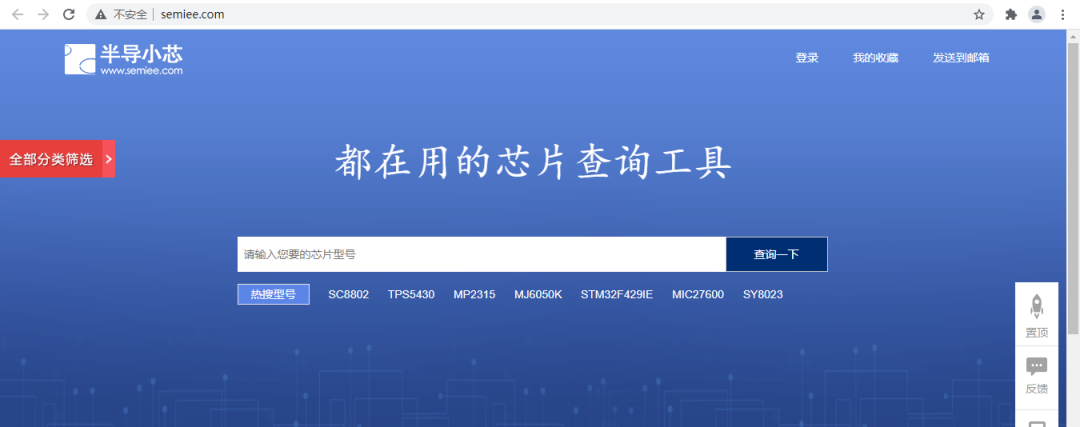Reload the page with refresh icon
1080x427 pixels.
pyautogui.click(x=68, y=14)
